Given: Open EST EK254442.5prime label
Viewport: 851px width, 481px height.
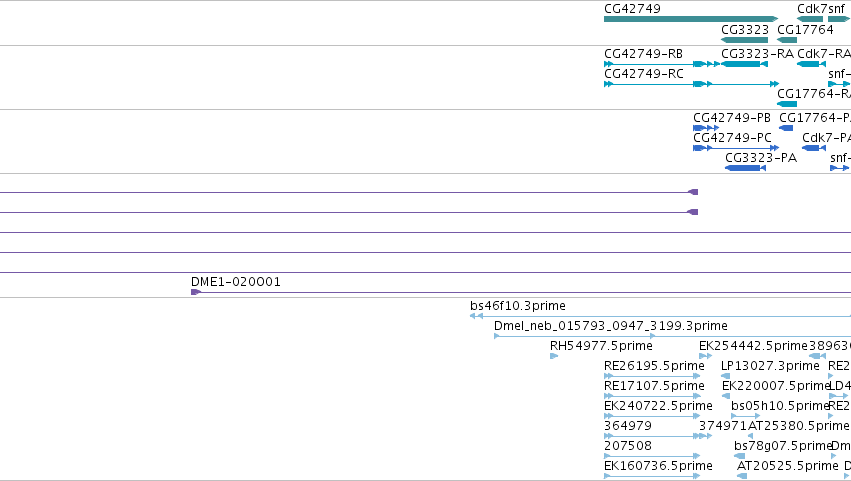Looking at the screenshot, I should 753,346.
